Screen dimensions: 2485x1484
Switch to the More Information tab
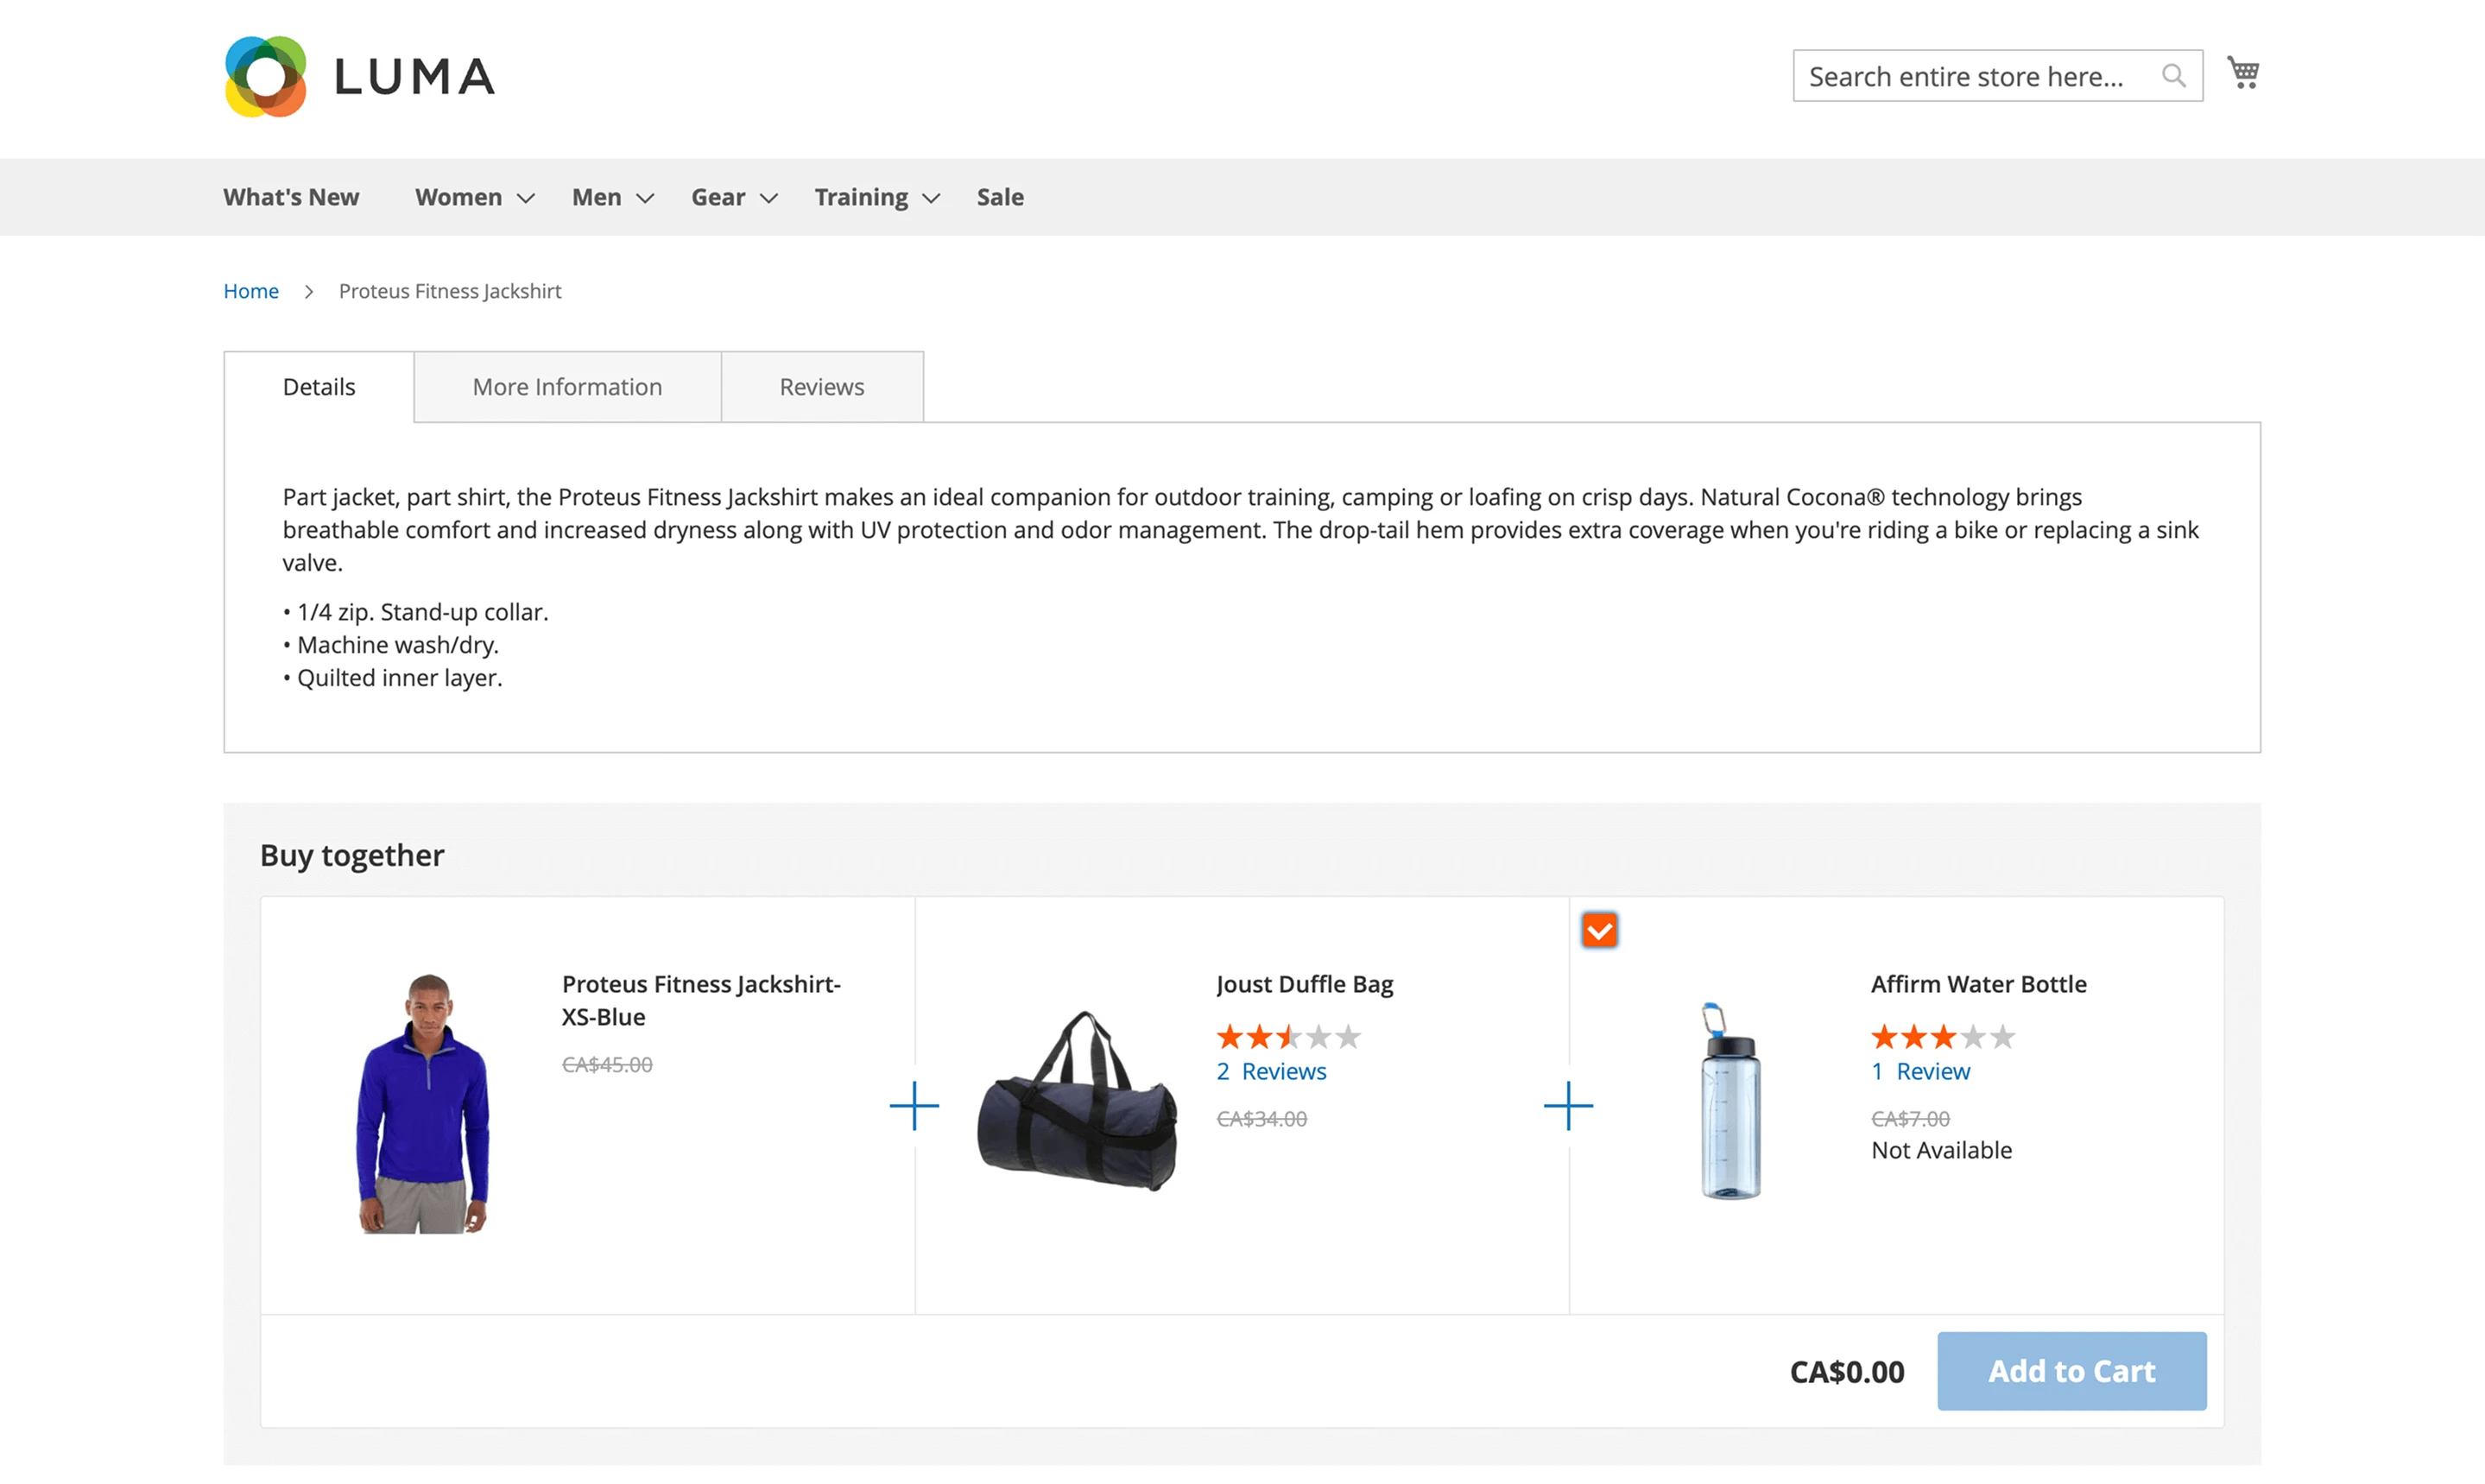tap(566, 386)
